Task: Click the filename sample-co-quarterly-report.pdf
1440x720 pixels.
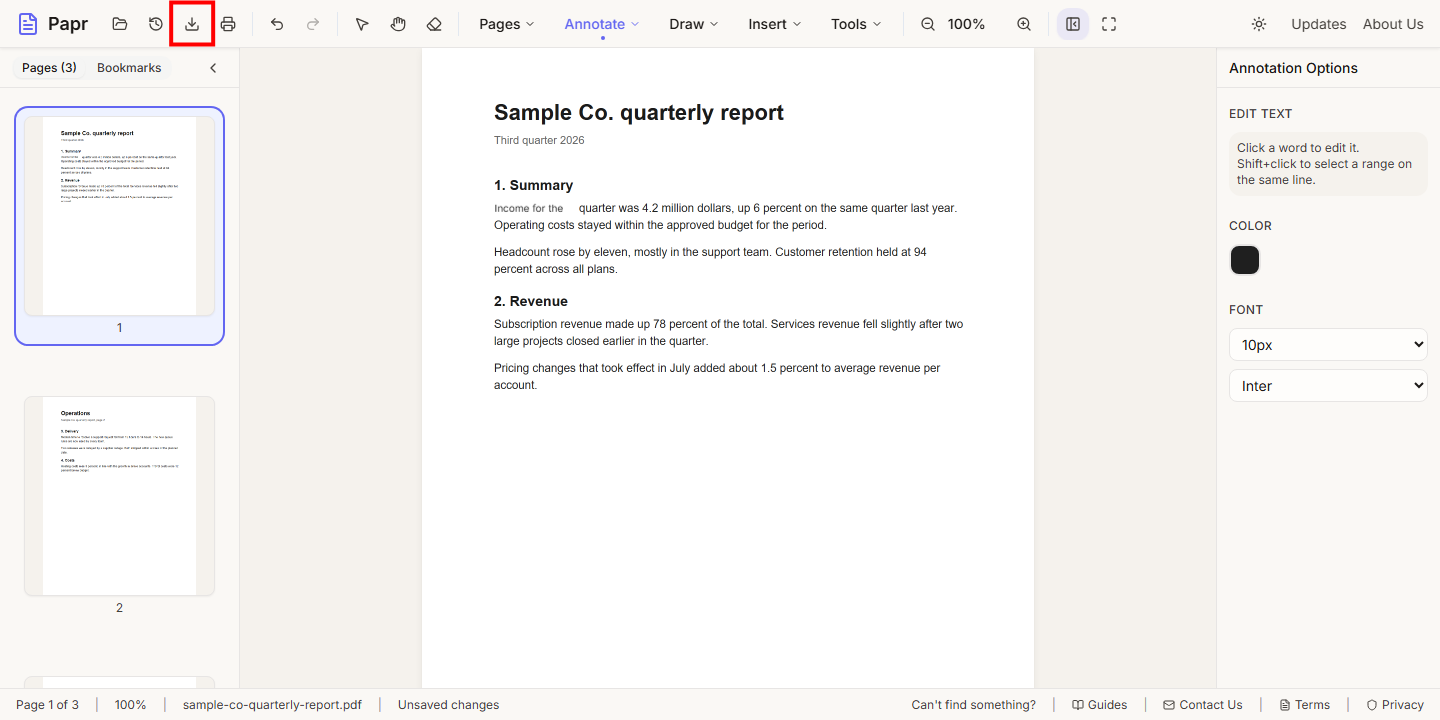Action: click(x=272, y=705)
